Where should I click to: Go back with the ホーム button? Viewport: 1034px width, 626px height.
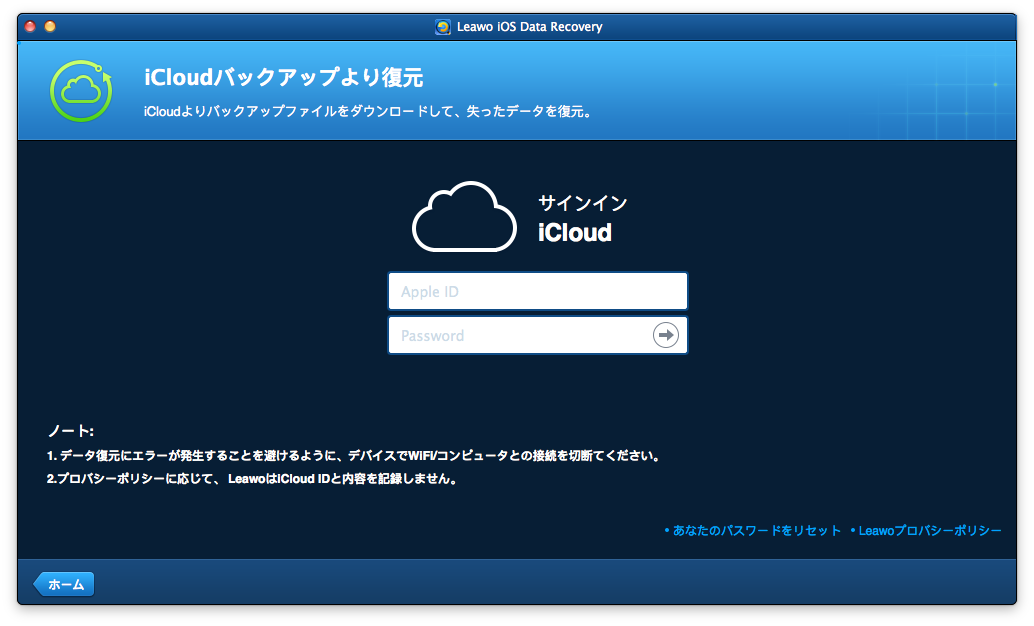pos(64,584)
